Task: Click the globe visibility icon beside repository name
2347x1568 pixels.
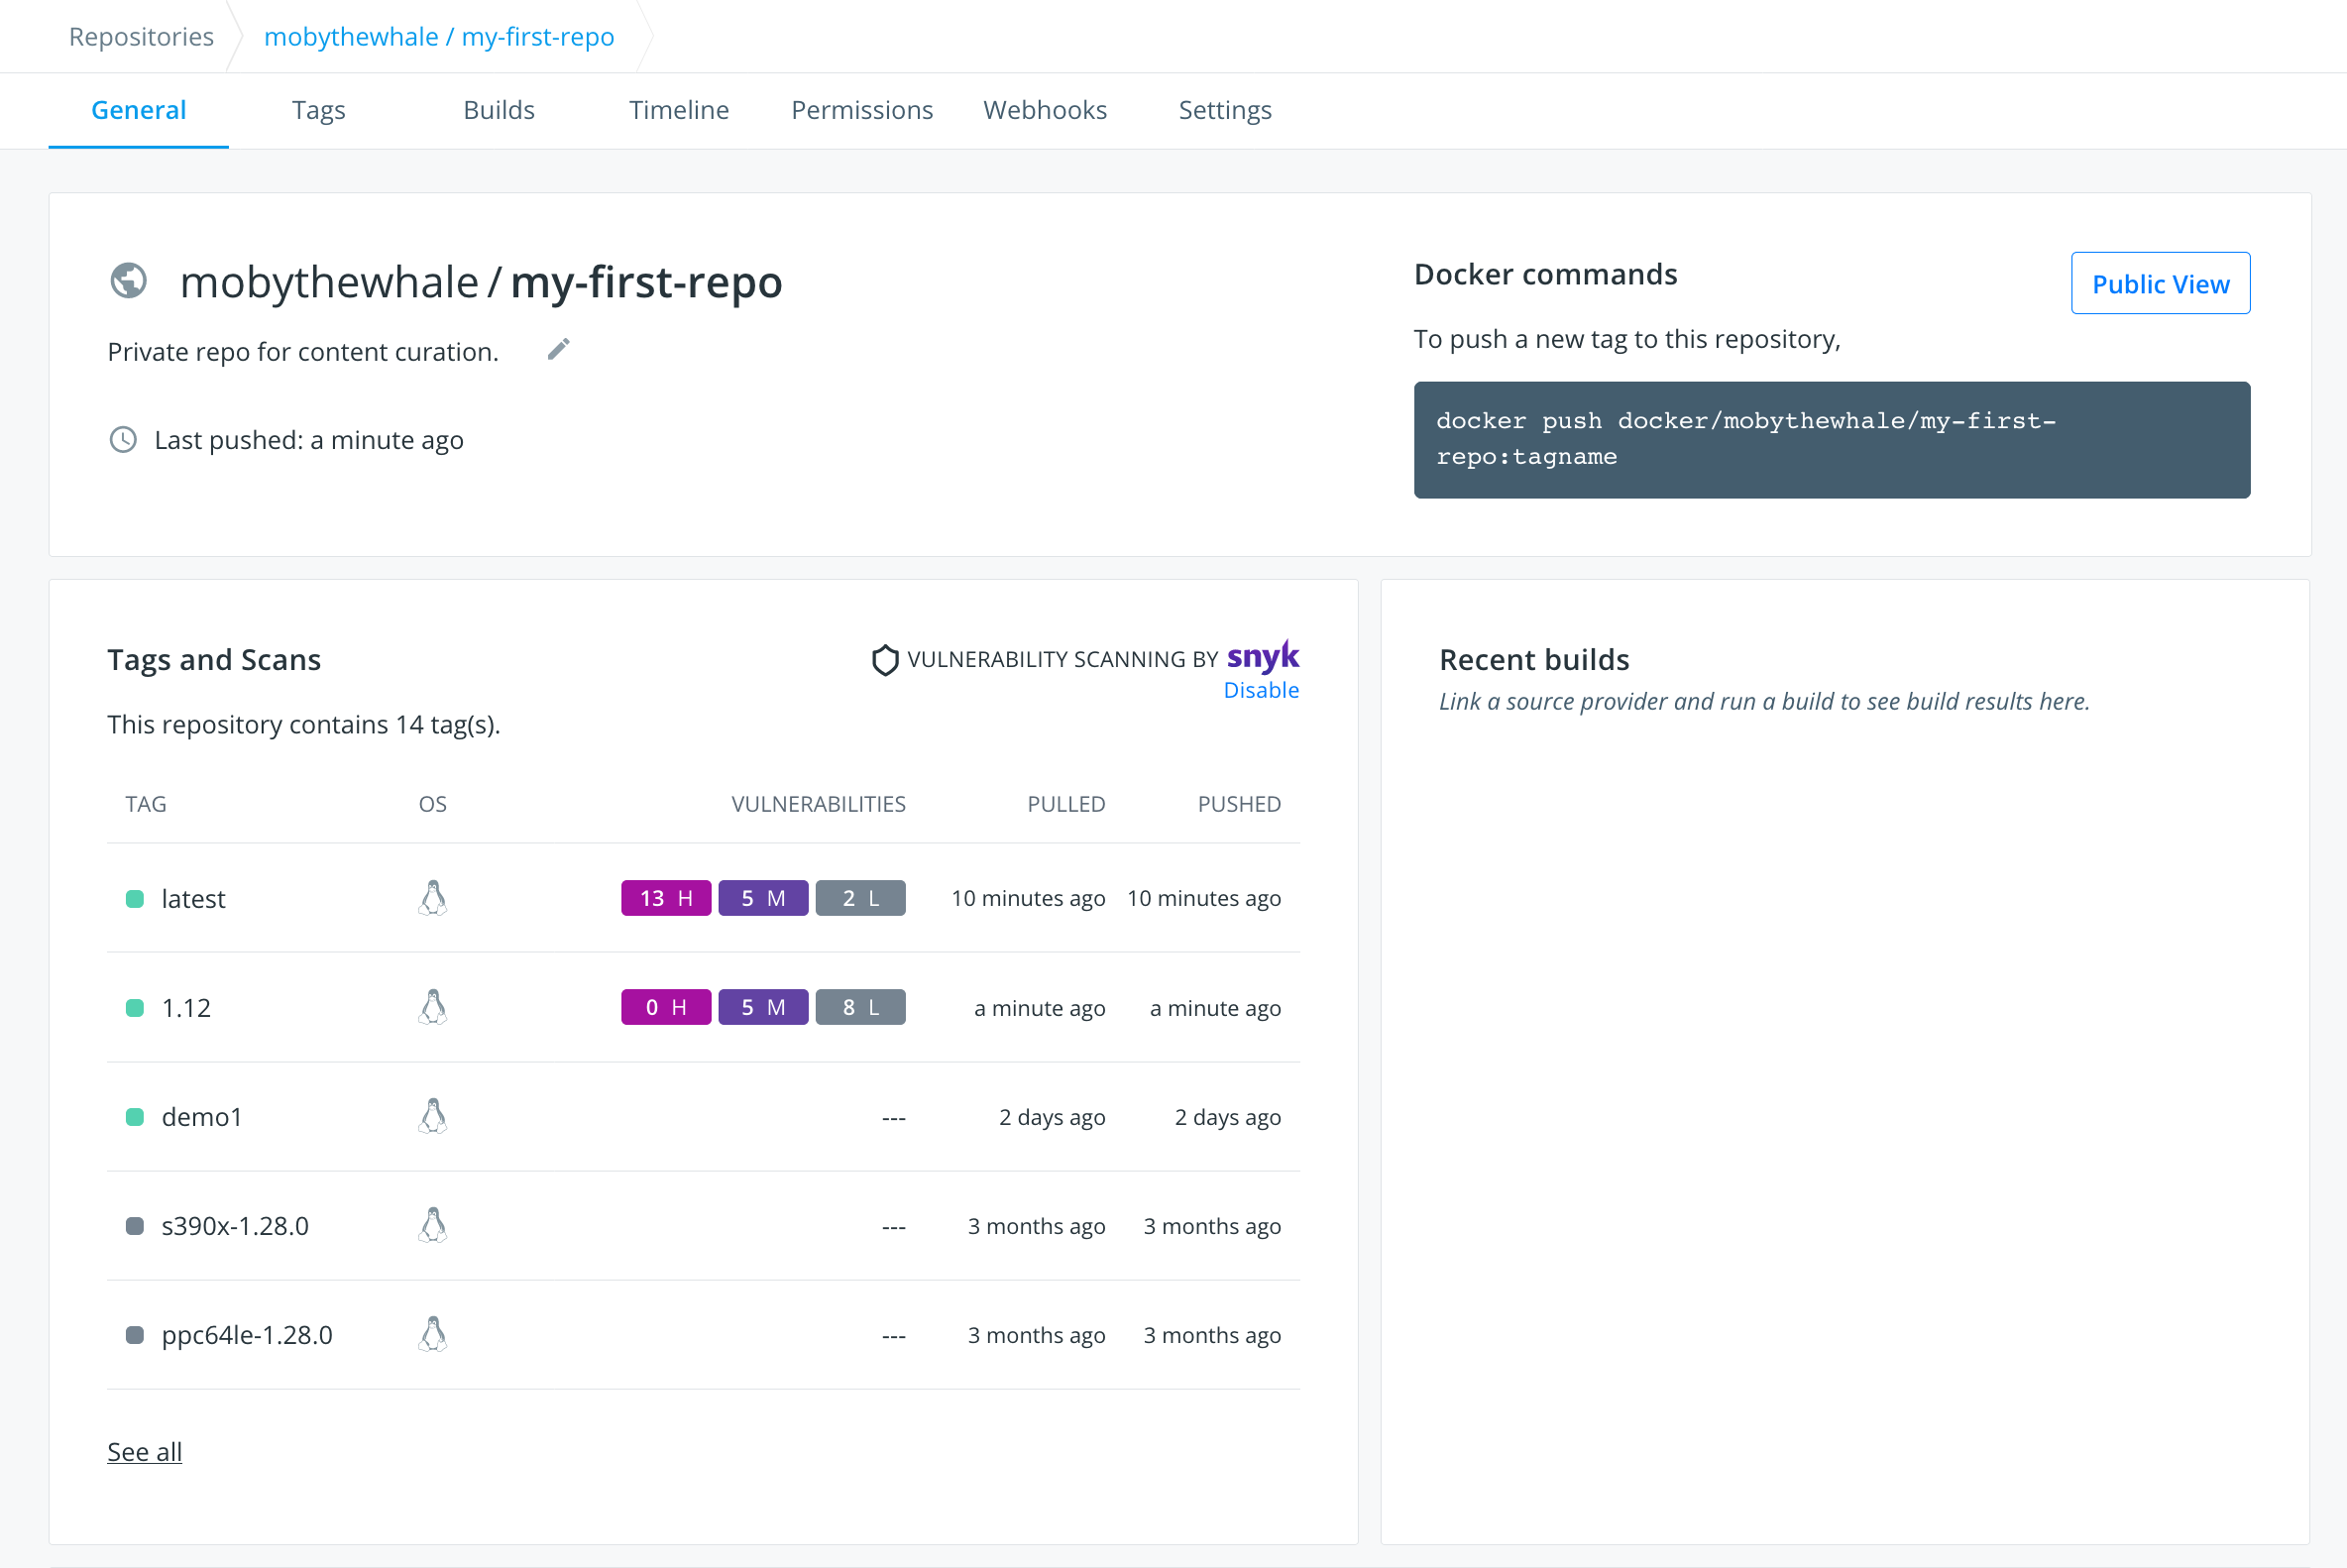Action: [x=128, y=282]
